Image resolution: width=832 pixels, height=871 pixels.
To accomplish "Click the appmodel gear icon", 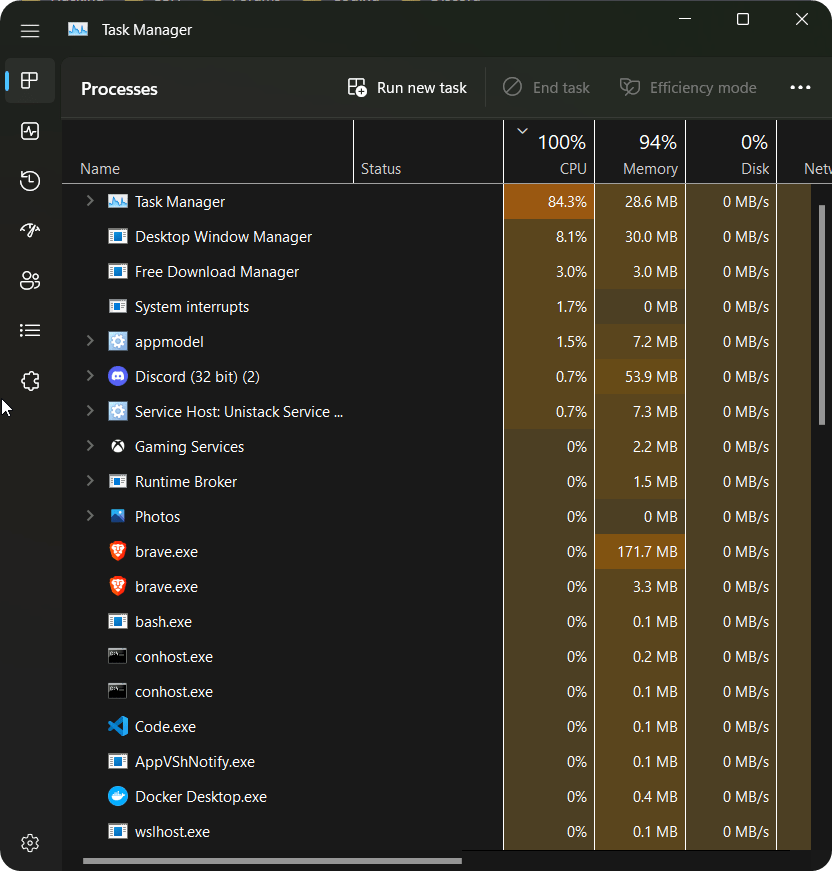I will [x=118, y=342].
